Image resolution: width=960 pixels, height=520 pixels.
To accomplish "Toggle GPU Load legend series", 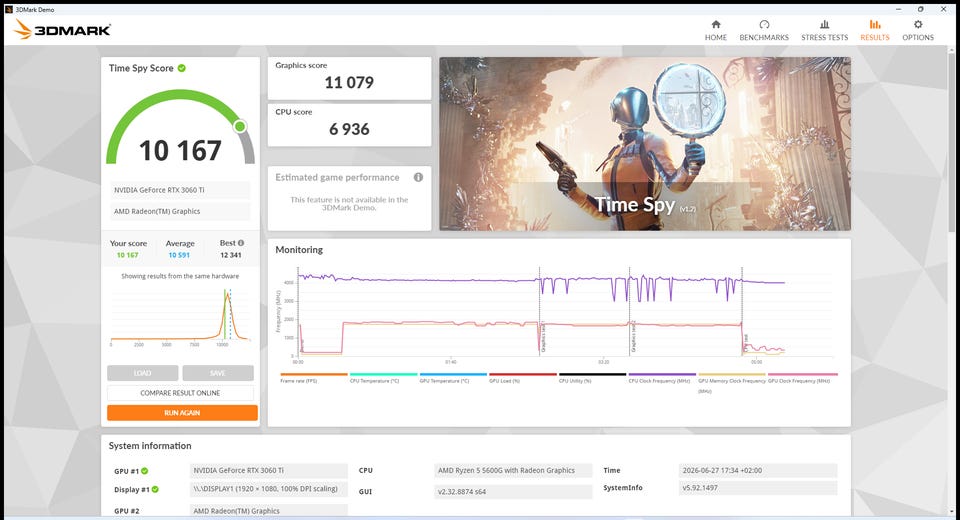I will (523, 378).
